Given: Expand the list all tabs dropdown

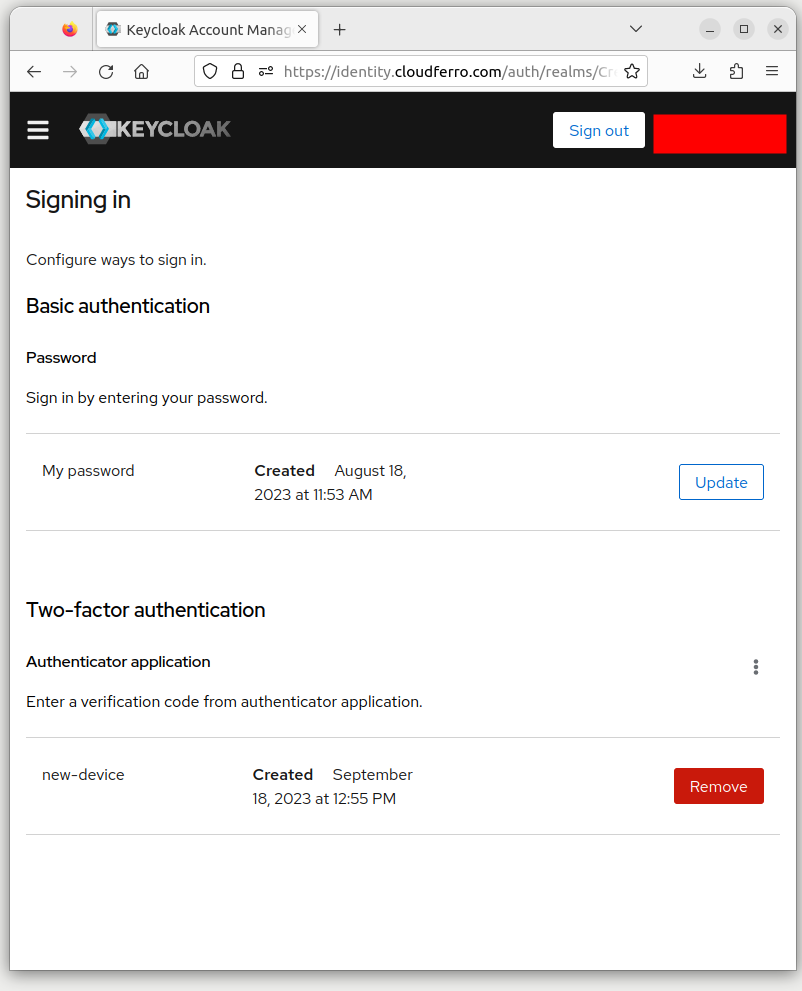Looking at the screenshot, I should [x=636, y=29].
